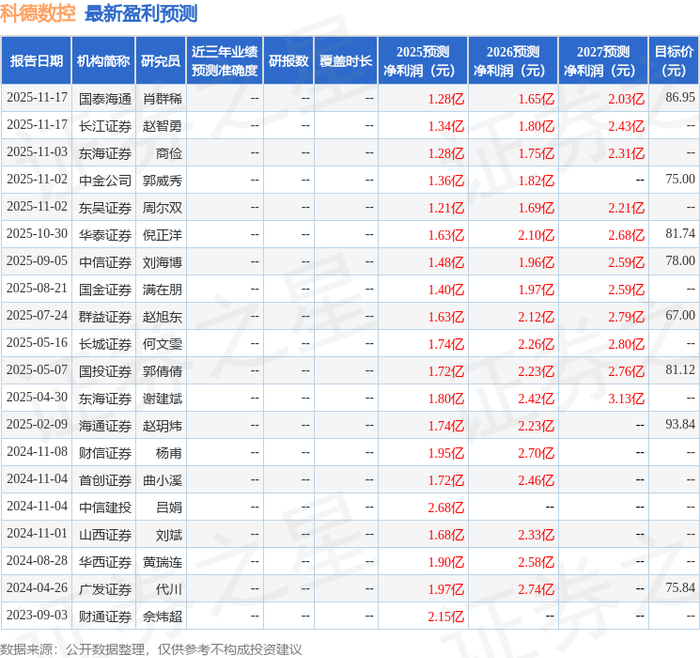Viewport: 700px width, 658px height.
Task: Click the 覆盖时长 column header
Action: pos(346,61)
